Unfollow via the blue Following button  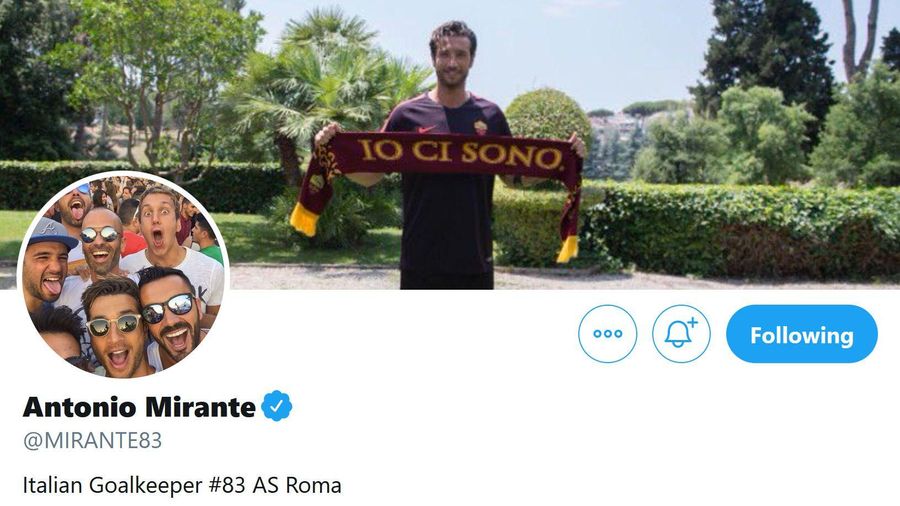[x=802, y=334]
